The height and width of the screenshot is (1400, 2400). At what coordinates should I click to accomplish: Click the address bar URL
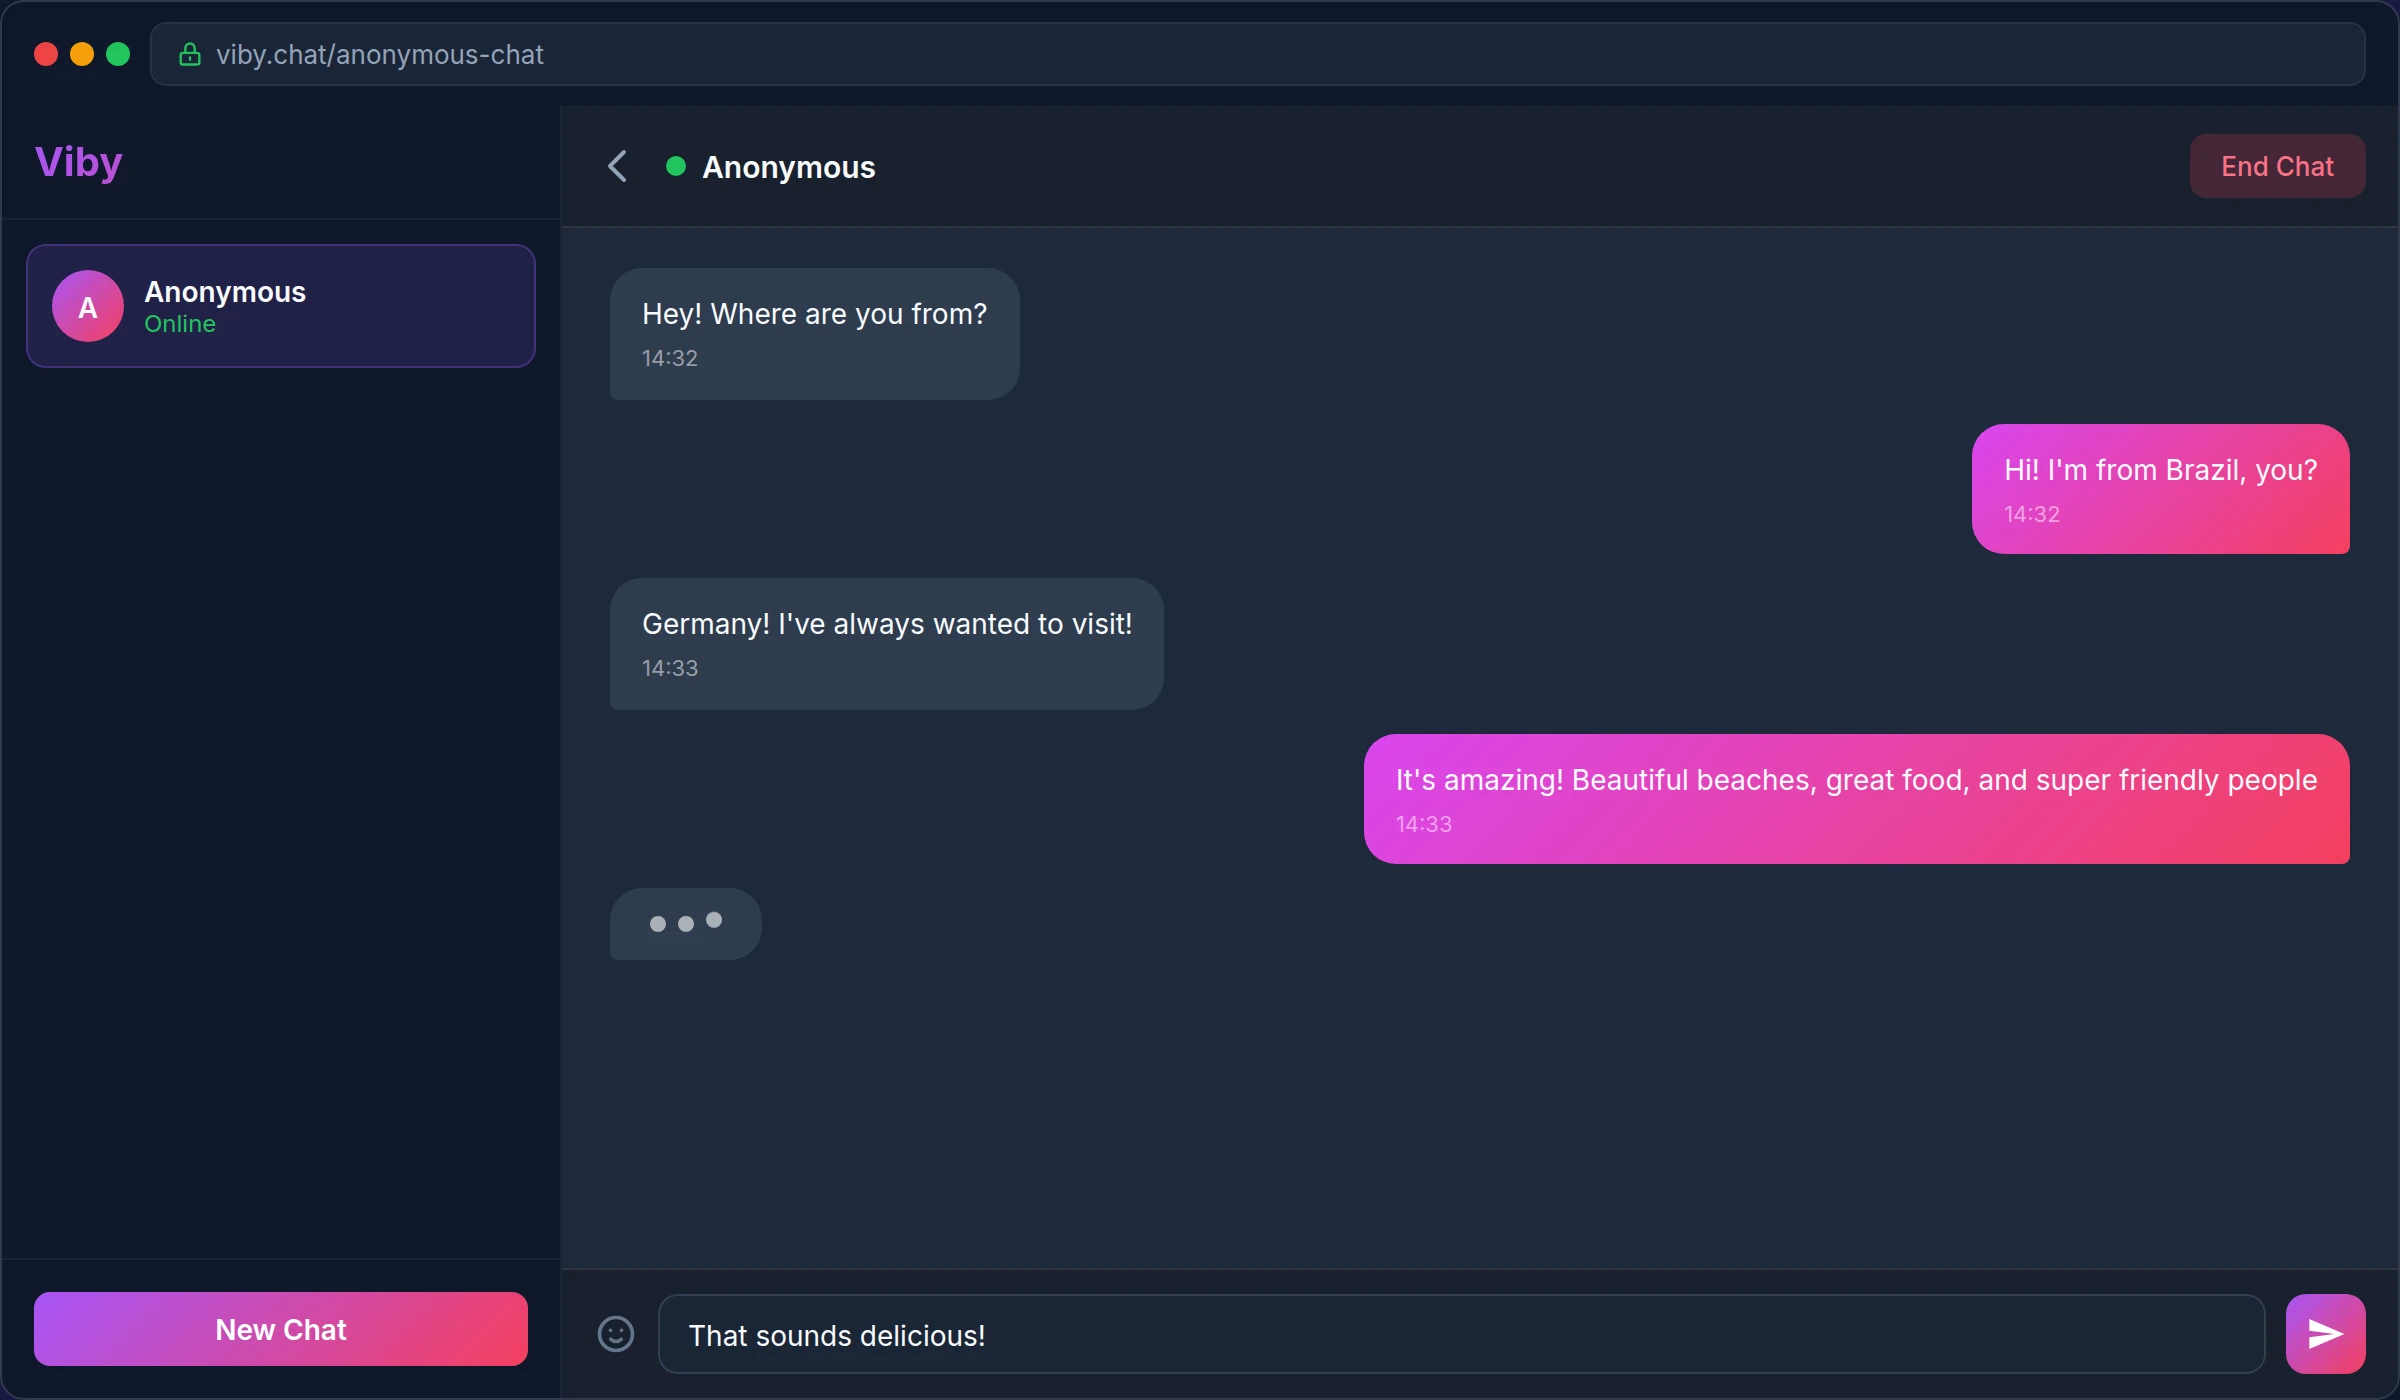(x=381, y=54)
